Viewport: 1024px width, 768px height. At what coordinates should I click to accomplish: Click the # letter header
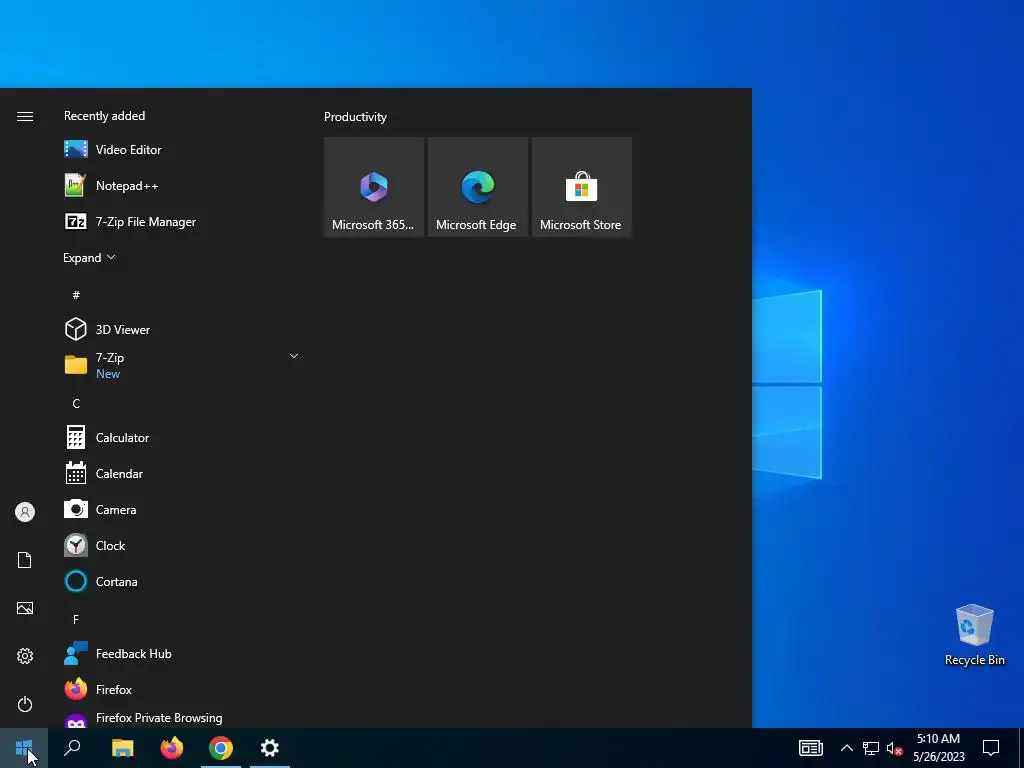[x=76, y=295]
